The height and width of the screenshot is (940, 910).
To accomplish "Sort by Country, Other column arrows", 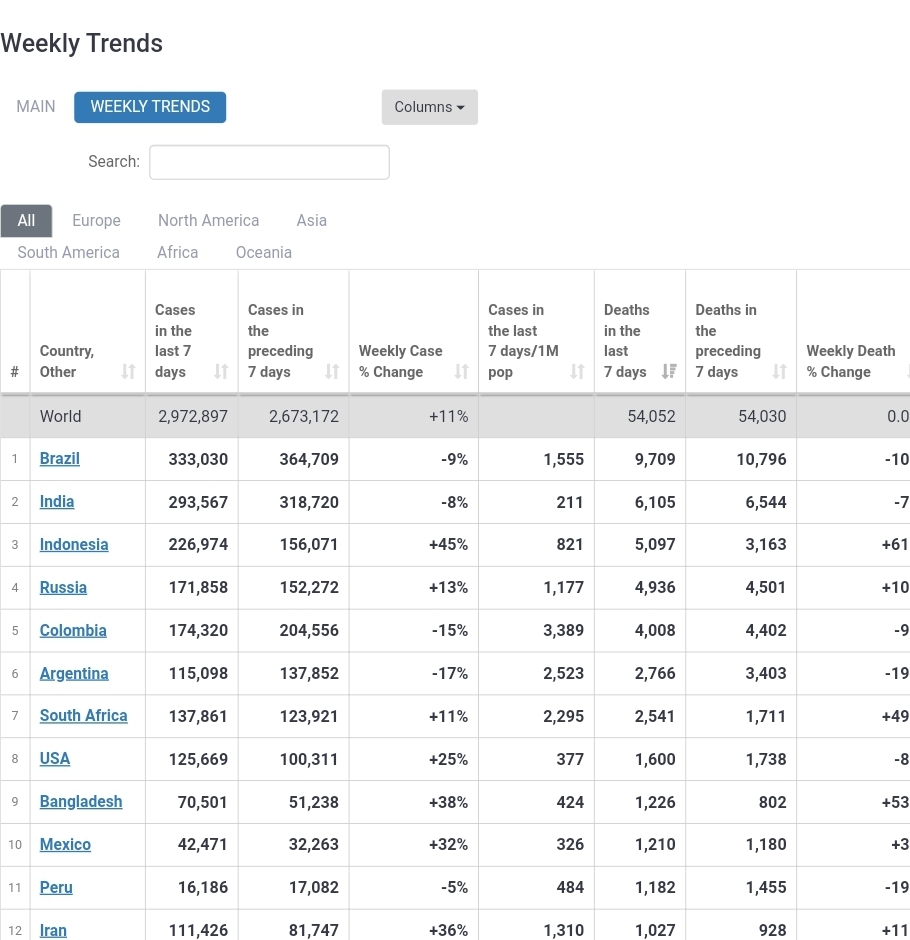I will (128, 372).
